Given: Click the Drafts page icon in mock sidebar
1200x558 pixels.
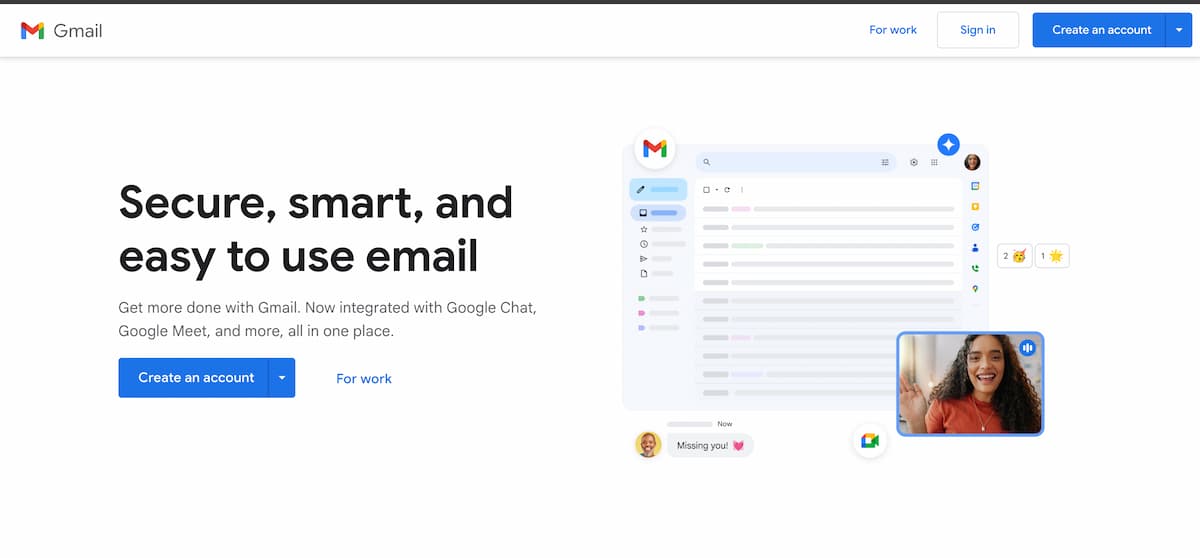Looking at the screenshot, I should pyautogui.click(x=643, y=273).
